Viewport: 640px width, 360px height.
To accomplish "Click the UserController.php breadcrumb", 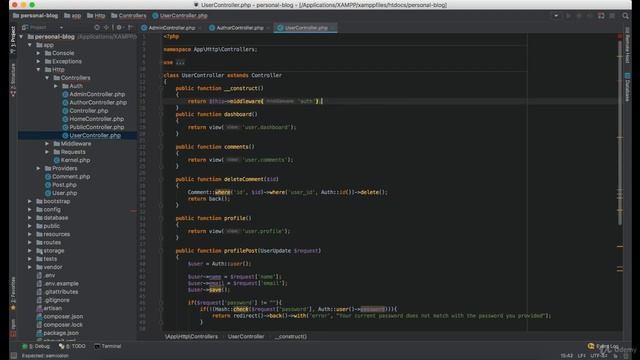I will tap(180, 16).
